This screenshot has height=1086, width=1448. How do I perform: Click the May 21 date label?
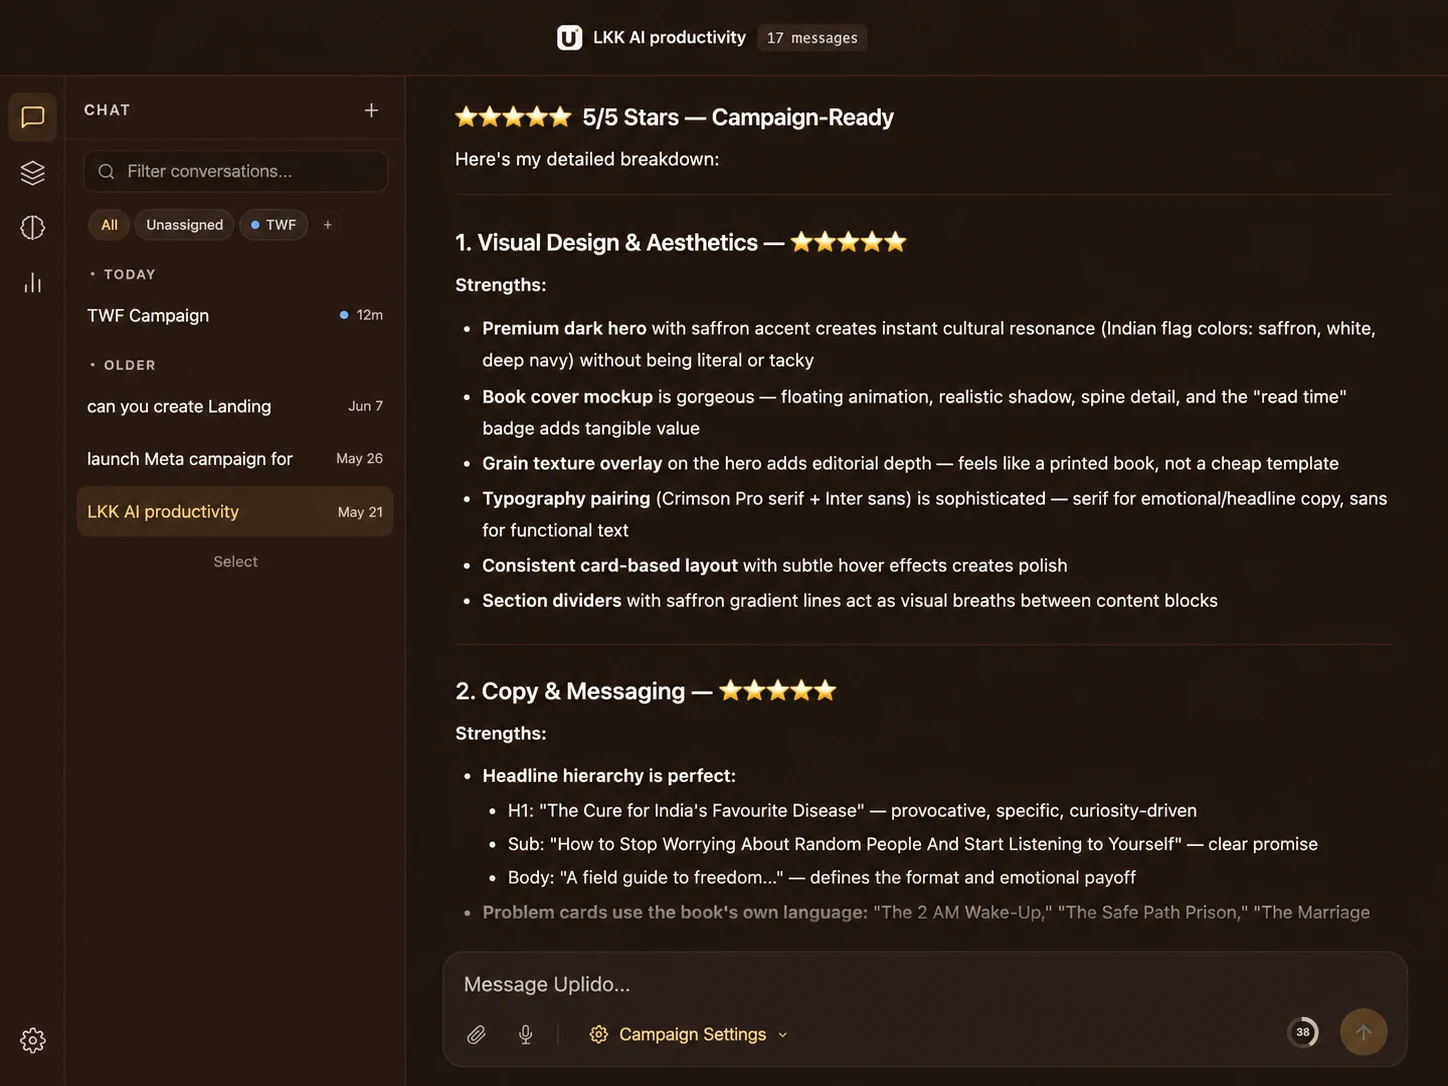(x=360, y=512)
